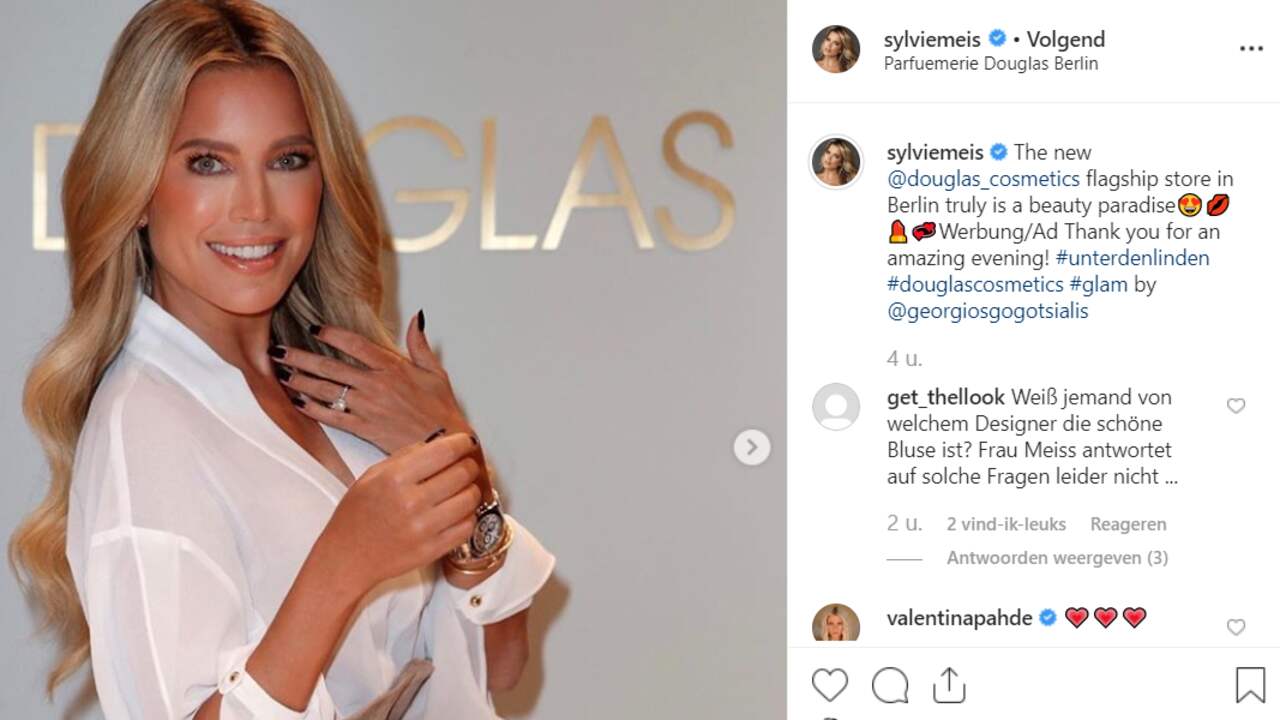Click sylviemeis avatar beside caption
The height and width of the screenshot is (720, 1280).
click(x=836, y=162)
